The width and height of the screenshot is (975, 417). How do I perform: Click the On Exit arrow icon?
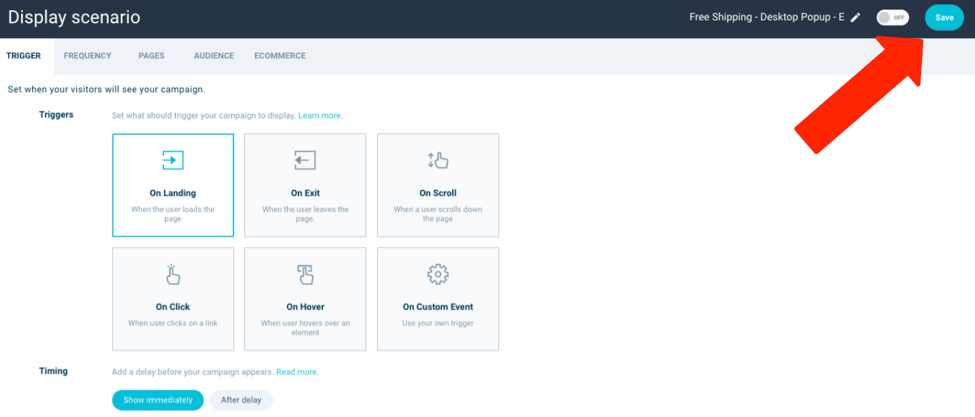point(305,160)
